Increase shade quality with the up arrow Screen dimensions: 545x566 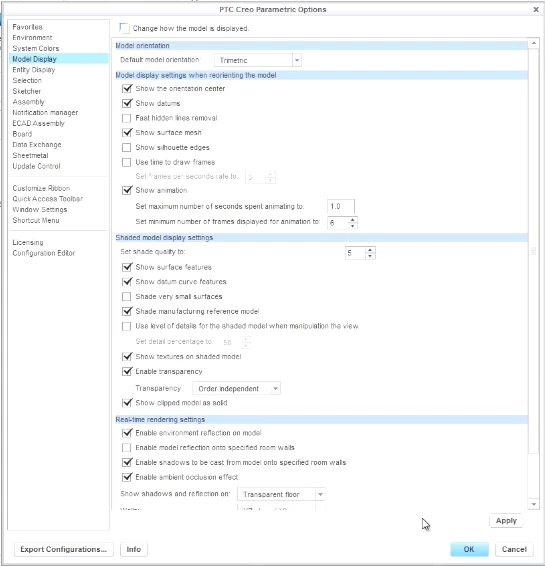[x=370, y=250]
